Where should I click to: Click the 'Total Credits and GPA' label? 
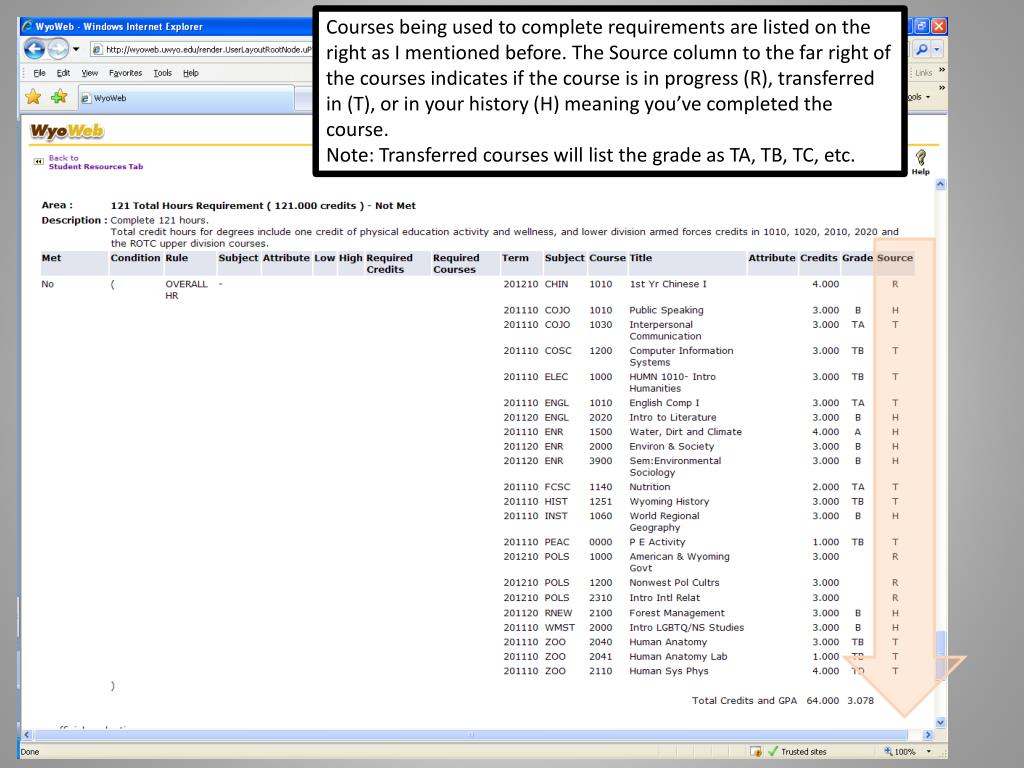(x=744, y=701)
